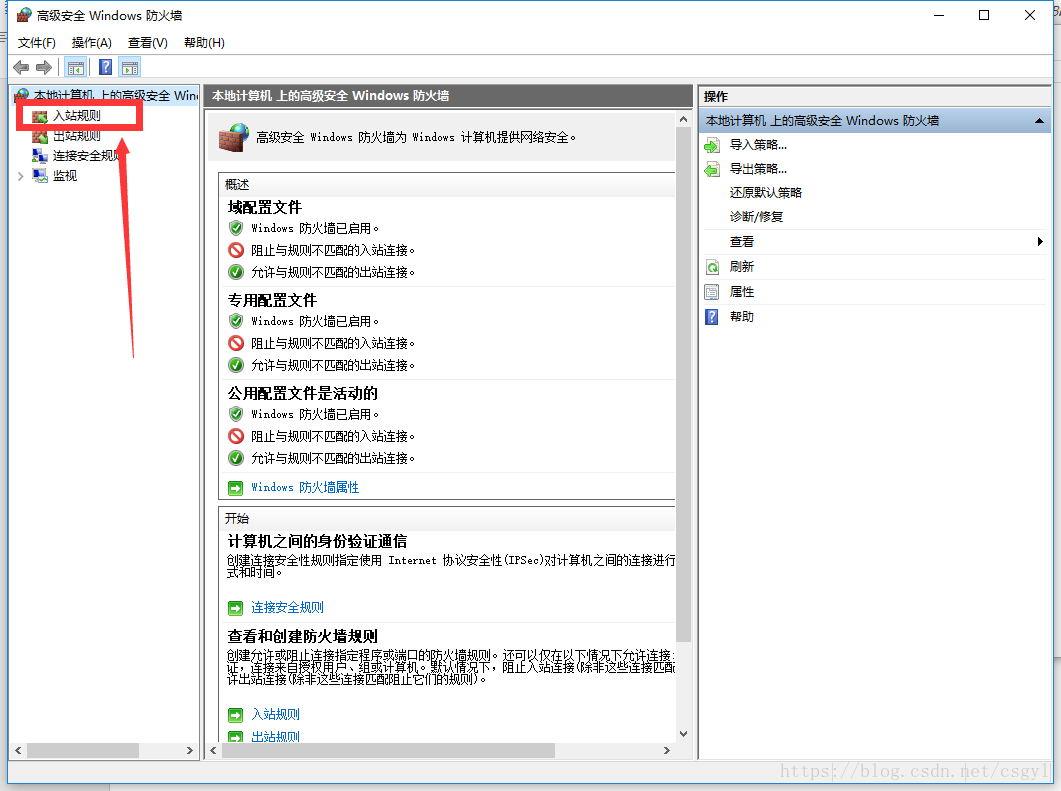The width and height of the screenshot is (1061, 791).
Task: Collapse the actions section header arrow
Action: [x=1039, y=121]
